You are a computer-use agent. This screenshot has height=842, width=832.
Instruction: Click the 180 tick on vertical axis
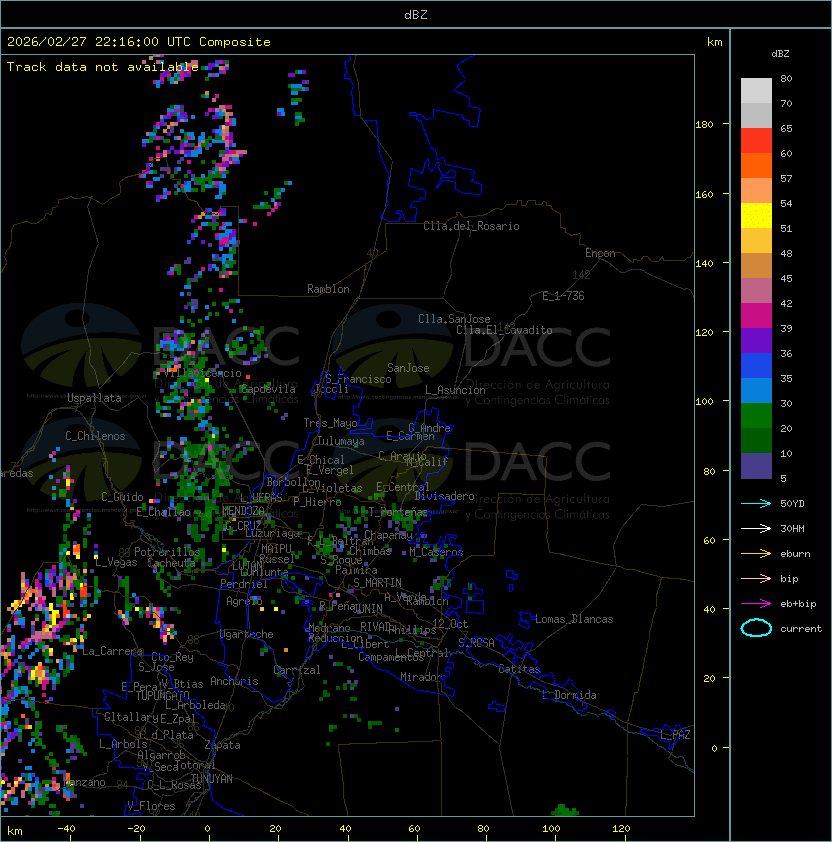(704, 125)
